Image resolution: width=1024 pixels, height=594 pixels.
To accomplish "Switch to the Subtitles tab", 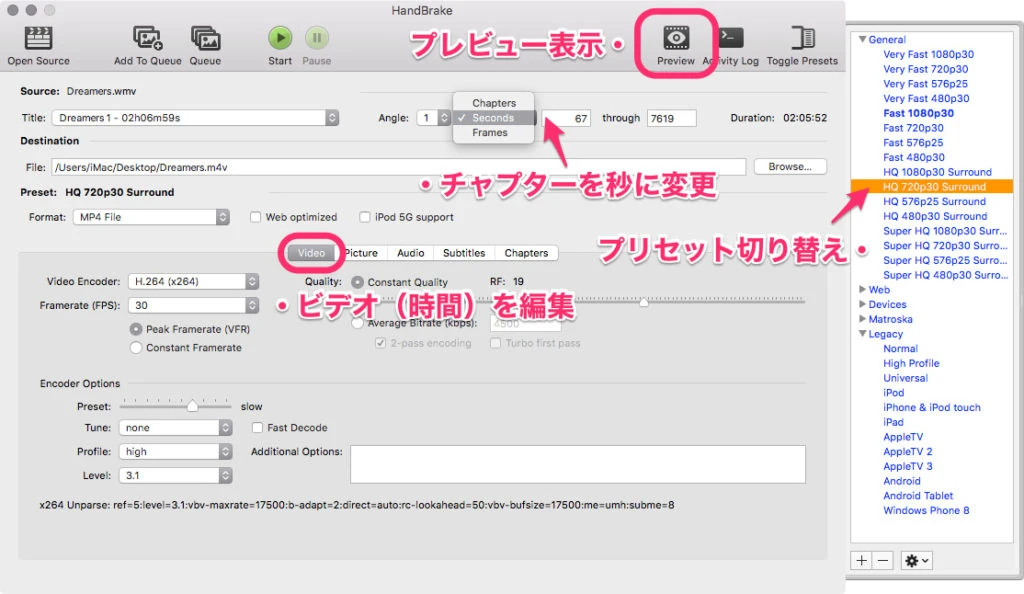I will pyautogui.click(x=464, y=253).
